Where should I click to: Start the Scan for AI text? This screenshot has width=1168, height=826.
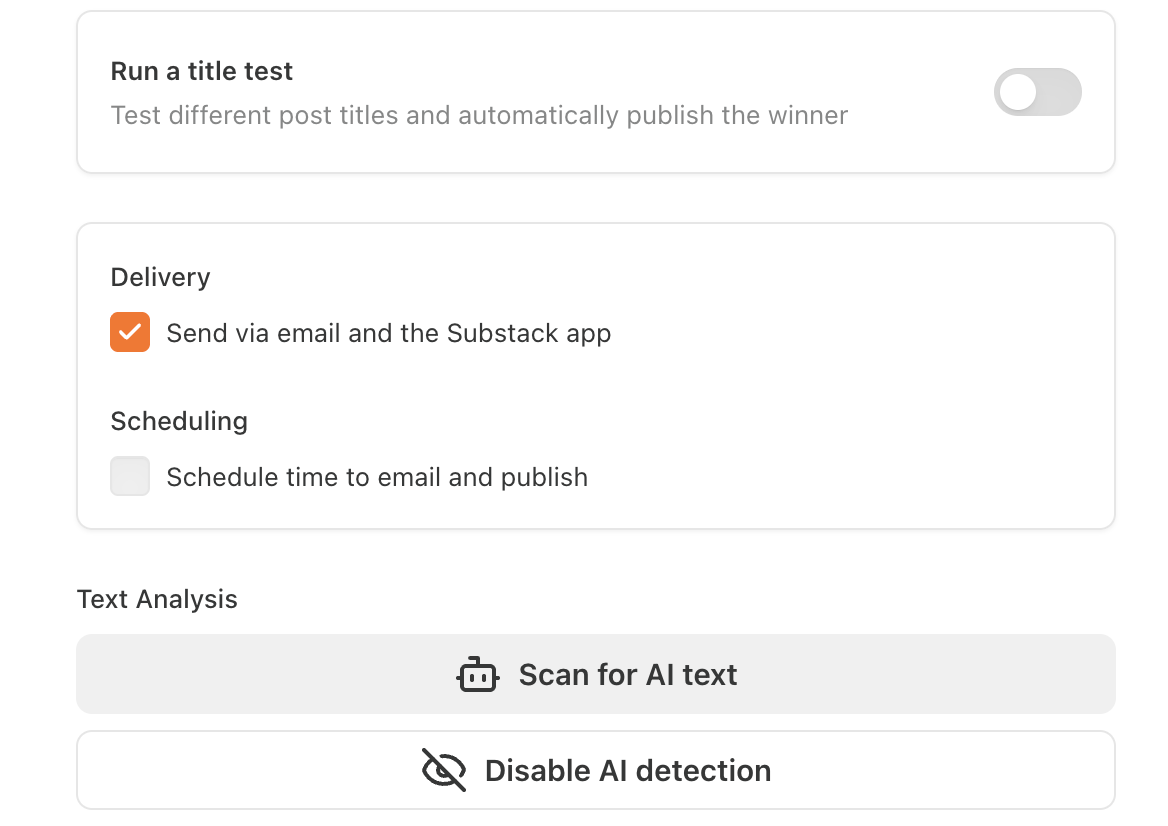coord(596,674)
